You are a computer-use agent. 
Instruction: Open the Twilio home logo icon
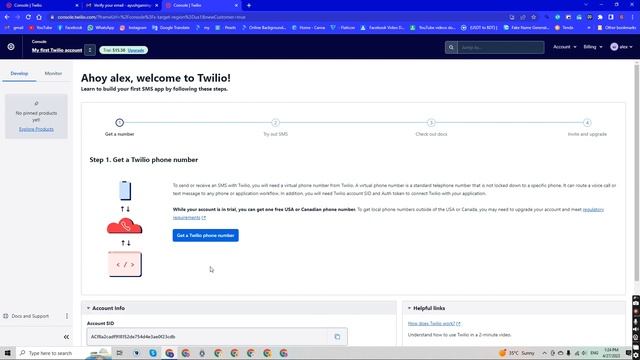tap(11, 47)
